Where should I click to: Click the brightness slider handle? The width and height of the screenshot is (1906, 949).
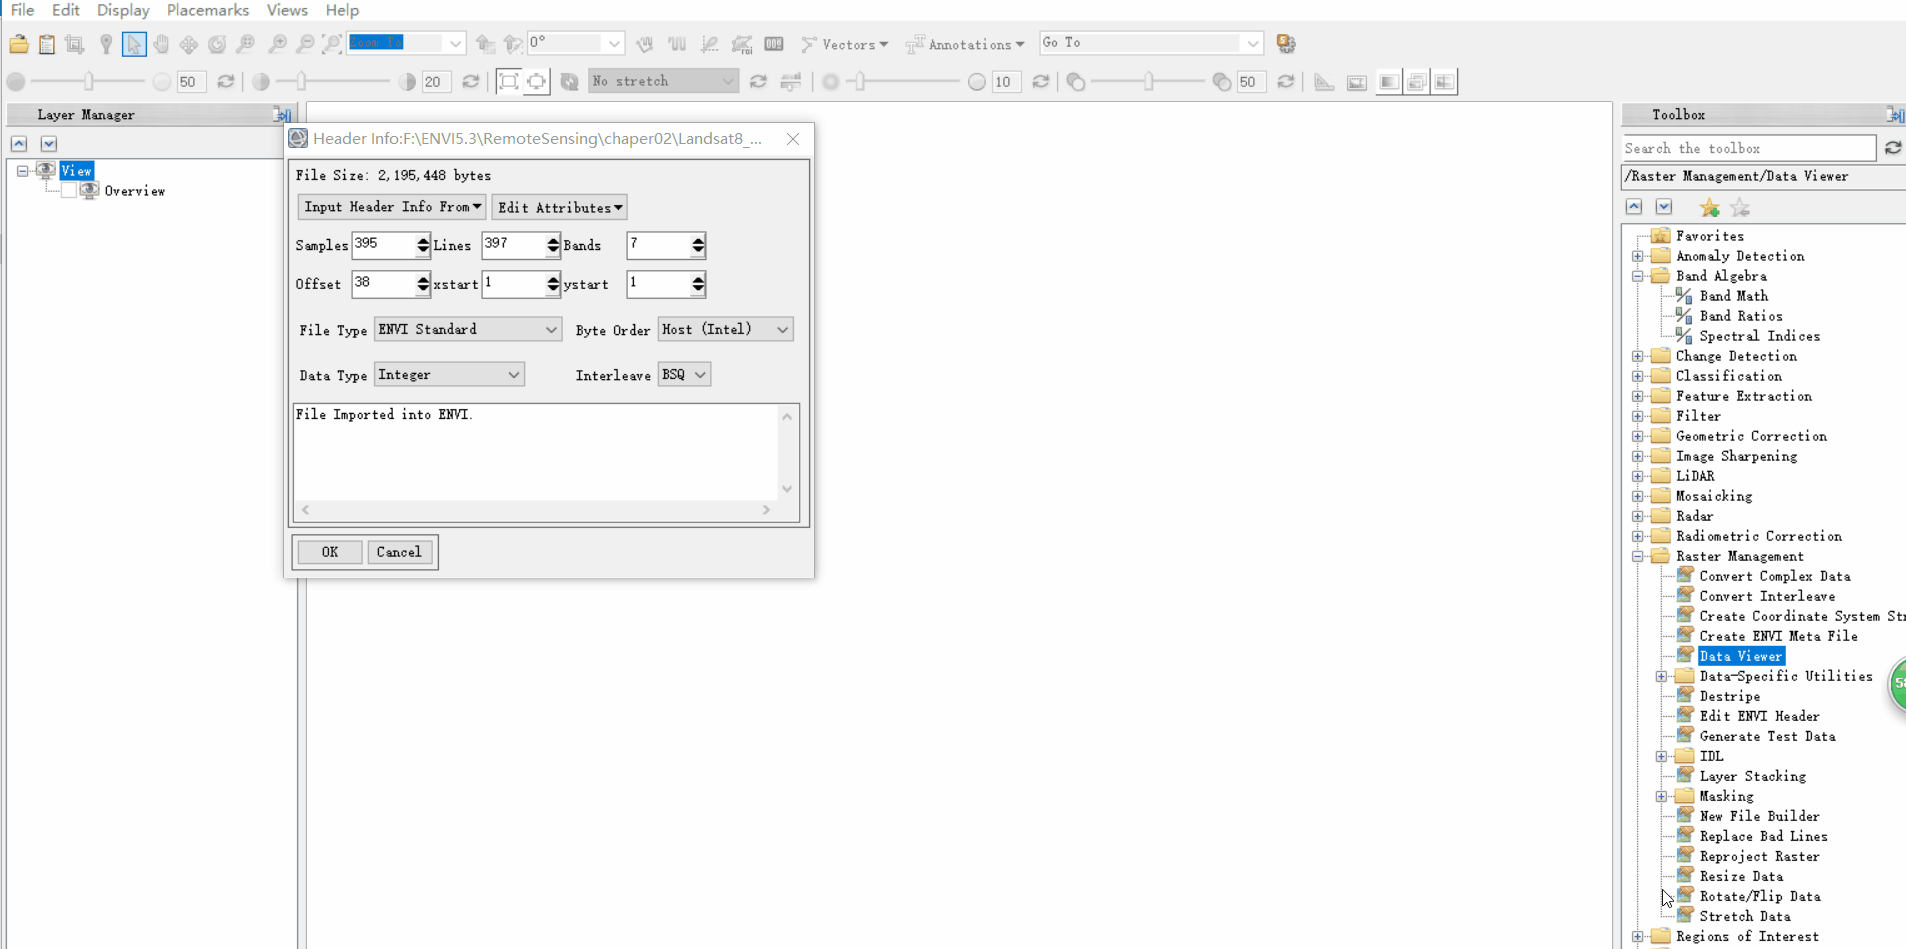tap(89, 82)
